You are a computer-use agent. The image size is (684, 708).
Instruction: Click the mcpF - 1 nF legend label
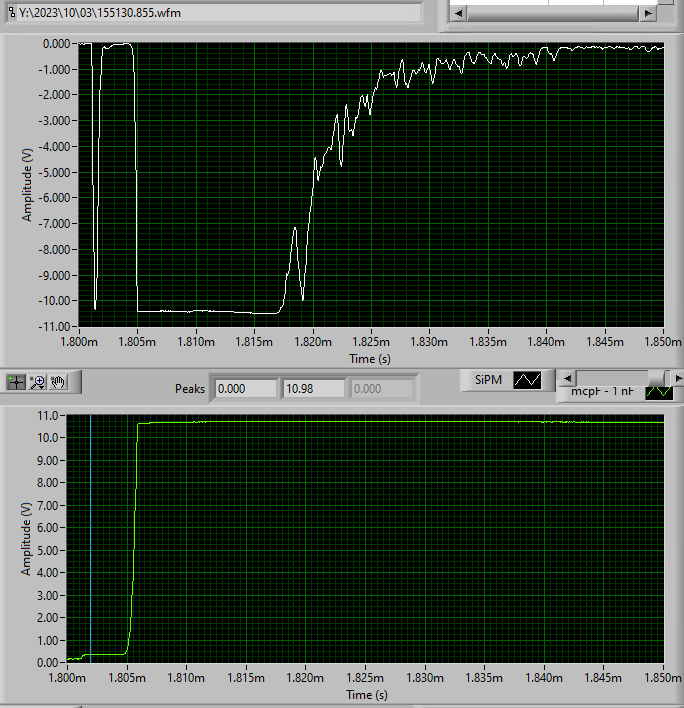tap(602, 391)
